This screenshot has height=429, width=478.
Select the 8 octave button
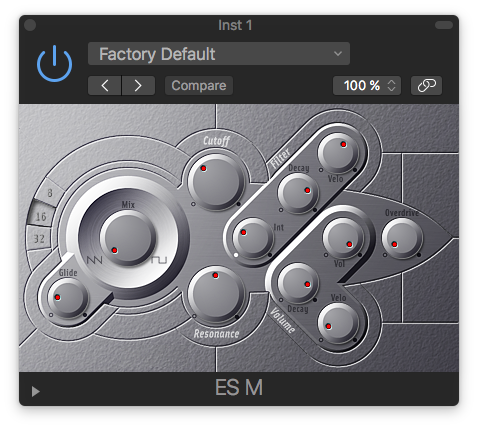pos(50,193)
